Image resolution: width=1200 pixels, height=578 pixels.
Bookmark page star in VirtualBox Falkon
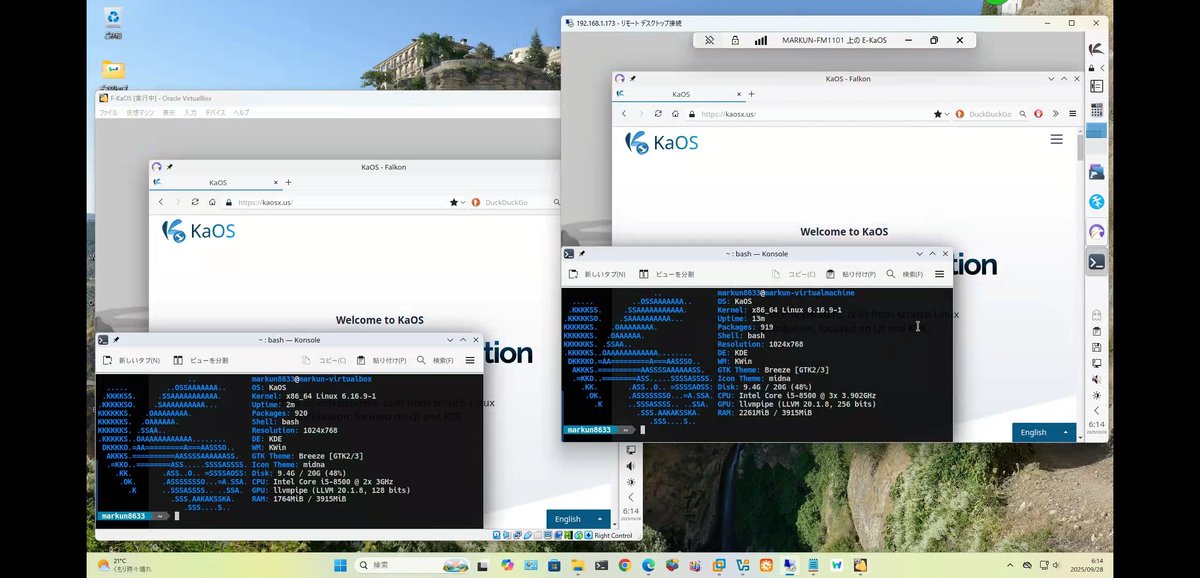[453, 202]
